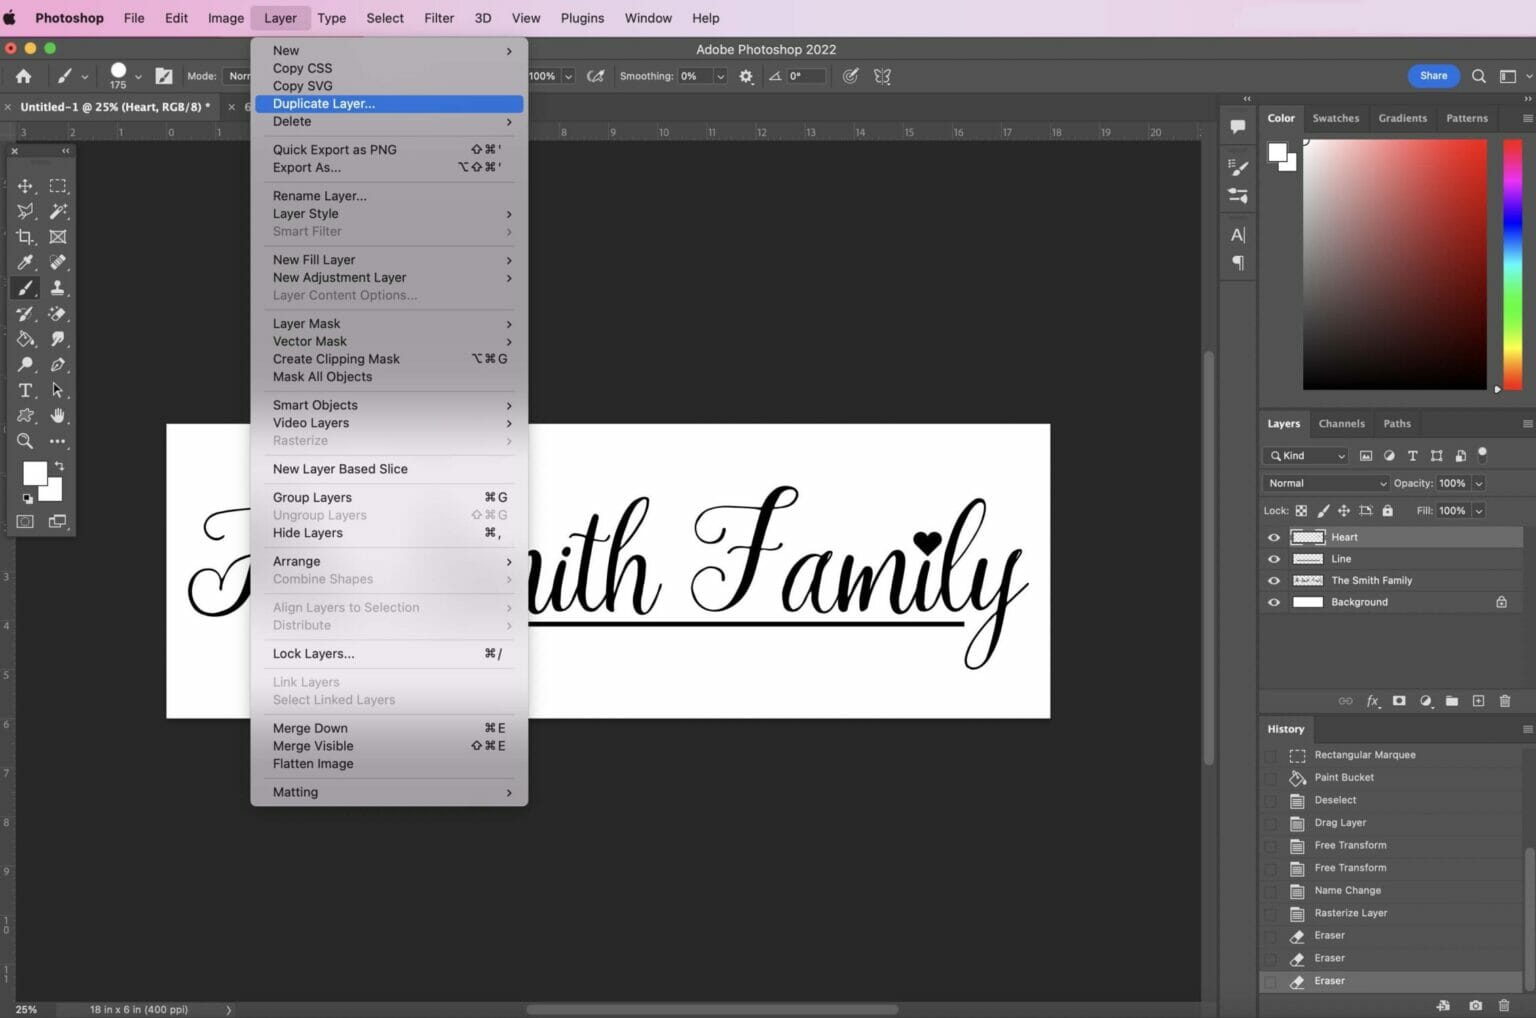Toggle visibility of the Line layer
Screen dimensions: 1536x1018
[x=1273, y=559]
